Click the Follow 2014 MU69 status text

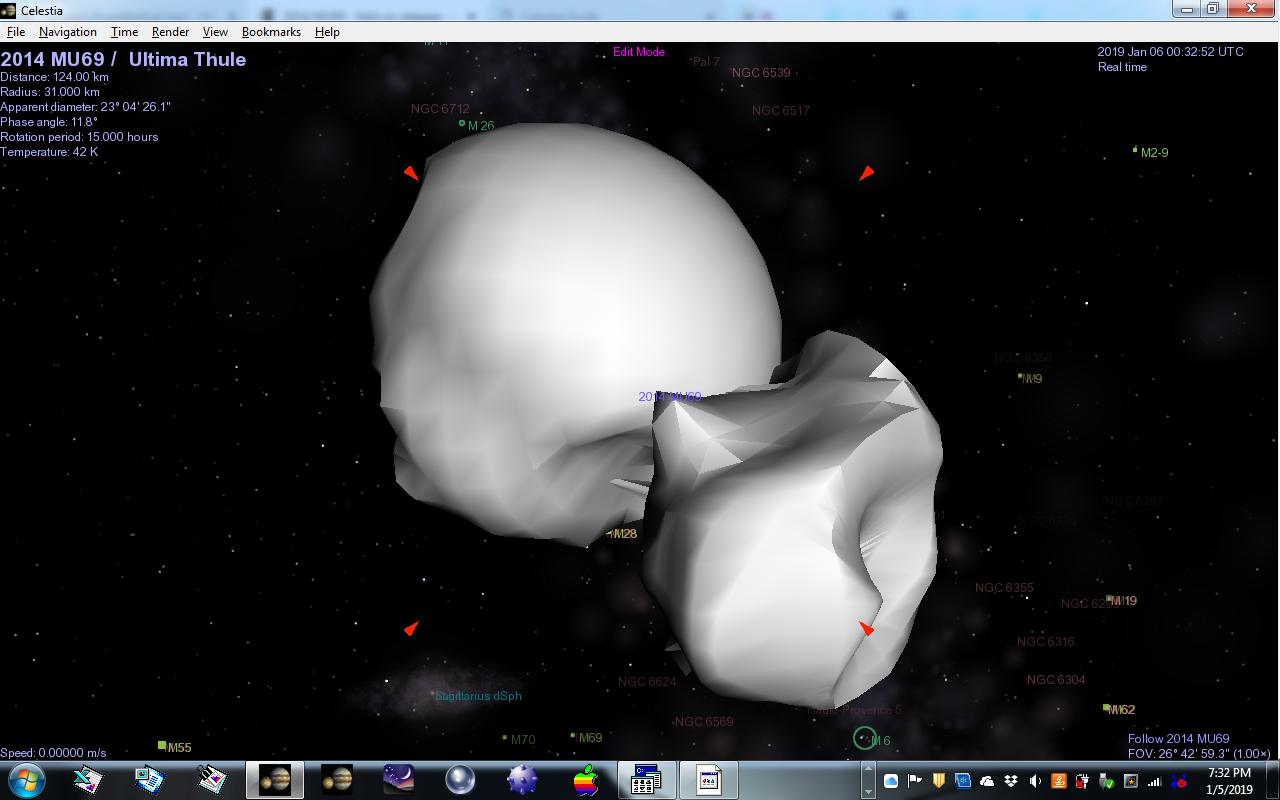click(1179, 739)
